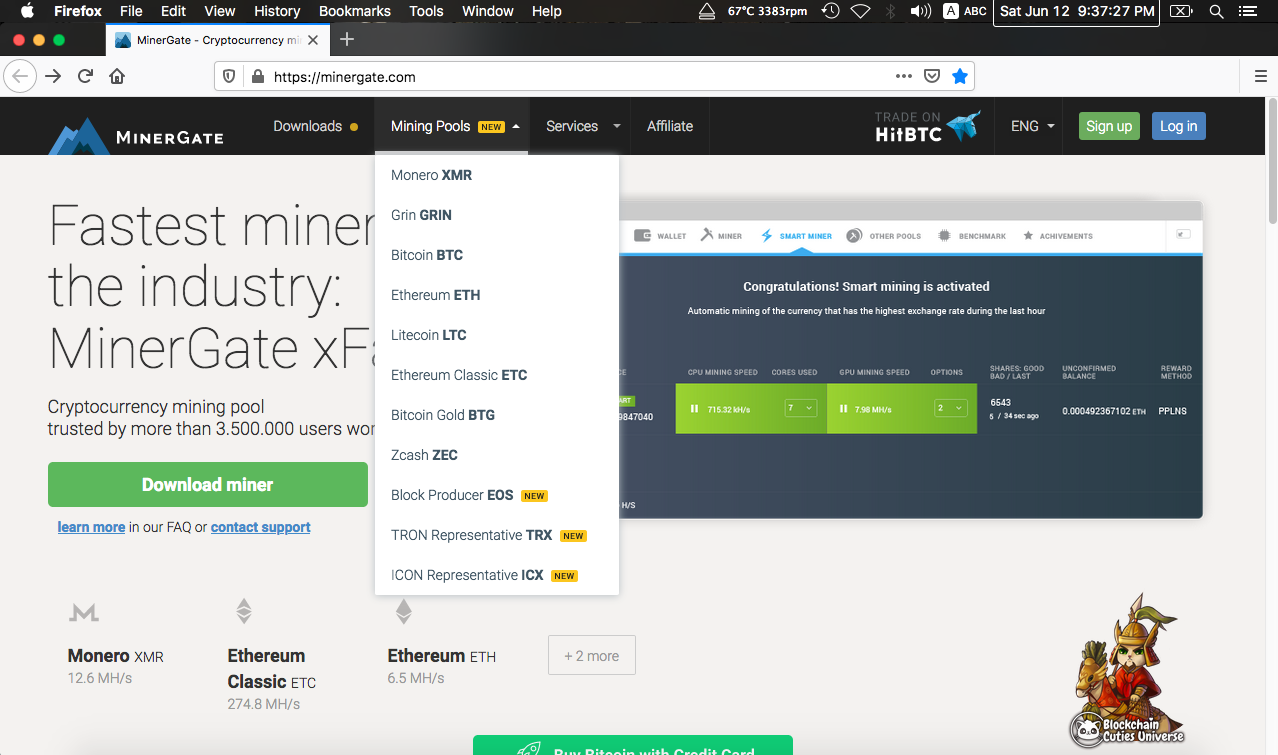
Task: Open the ENG language dropdown
Action: point(1033,126)
